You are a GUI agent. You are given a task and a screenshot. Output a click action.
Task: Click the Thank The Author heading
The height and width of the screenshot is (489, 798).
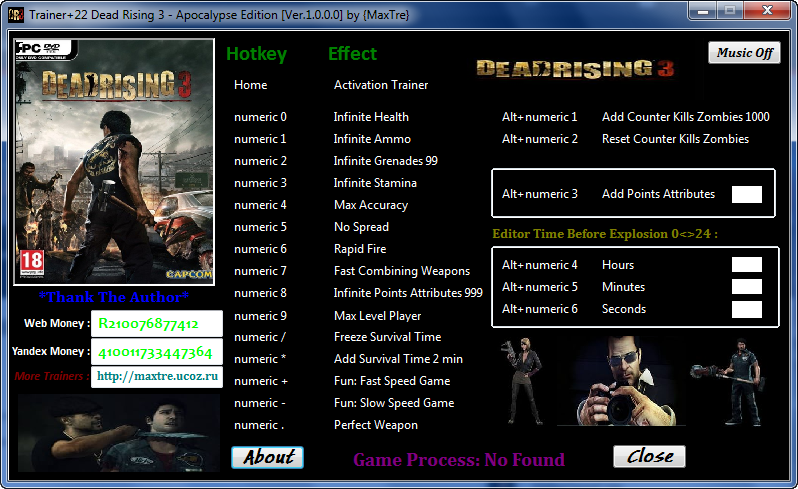coord(113,297)
